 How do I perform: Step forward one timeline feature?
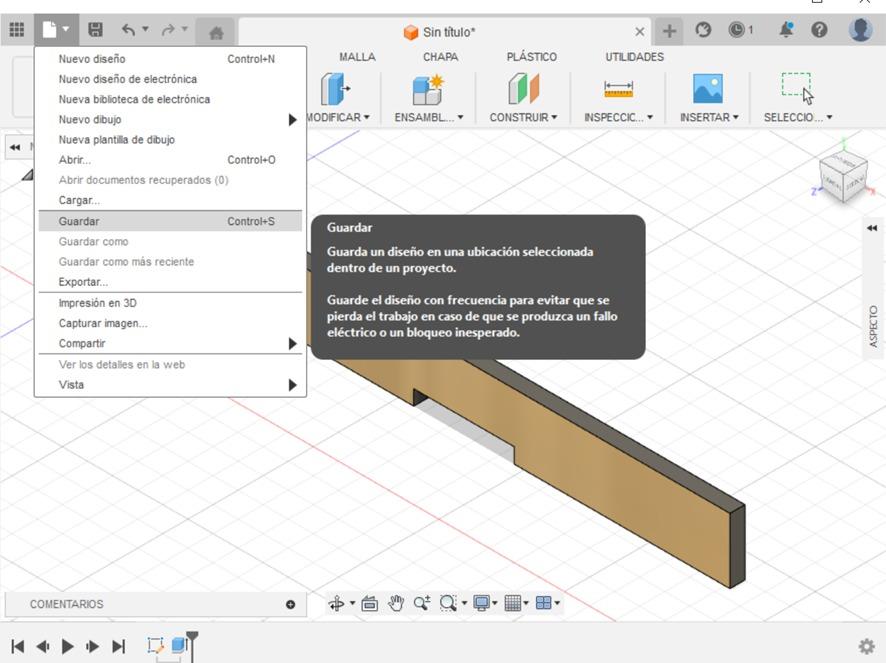93,646
